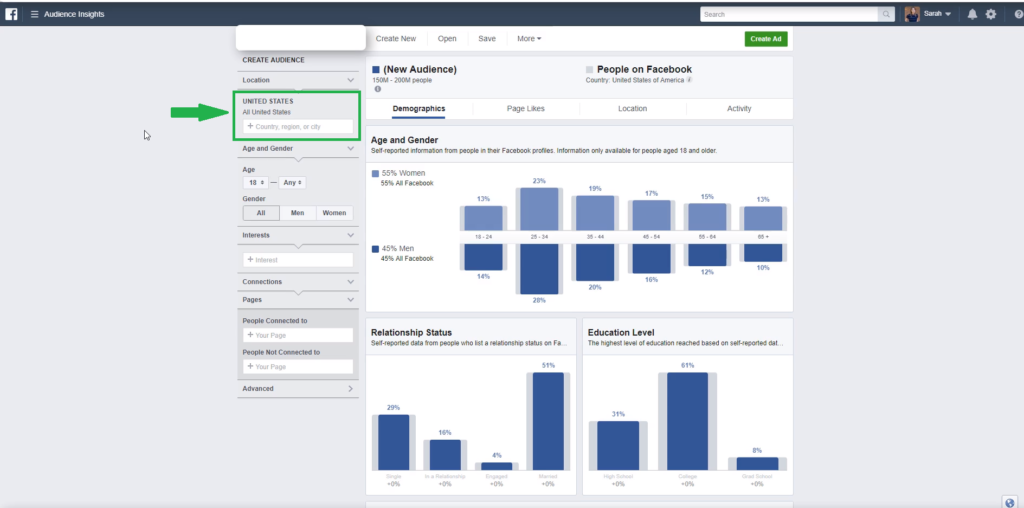Image resolution: width=1024 pixels, height=508 pixels.
Task: Click Create New
Action: click(x=396, y=39)
